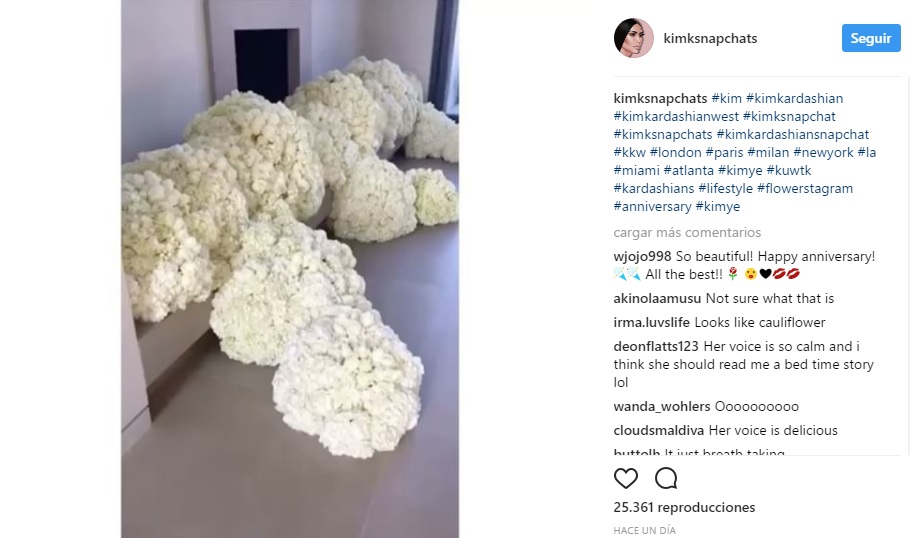Visit commenter wjojo998 profile
Image resolution: width=910 pixels, height=538 pixels.
[x=642, y=256]
